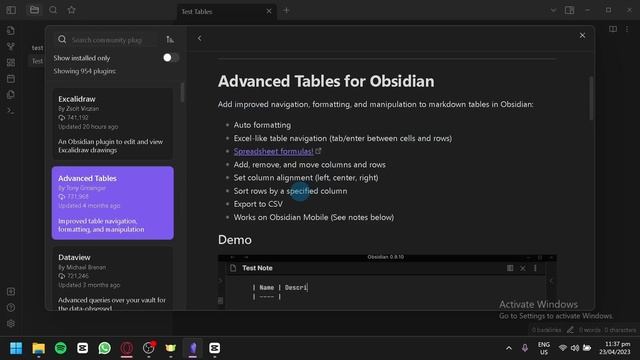Open a new tab with plus icon

(286, 11)
